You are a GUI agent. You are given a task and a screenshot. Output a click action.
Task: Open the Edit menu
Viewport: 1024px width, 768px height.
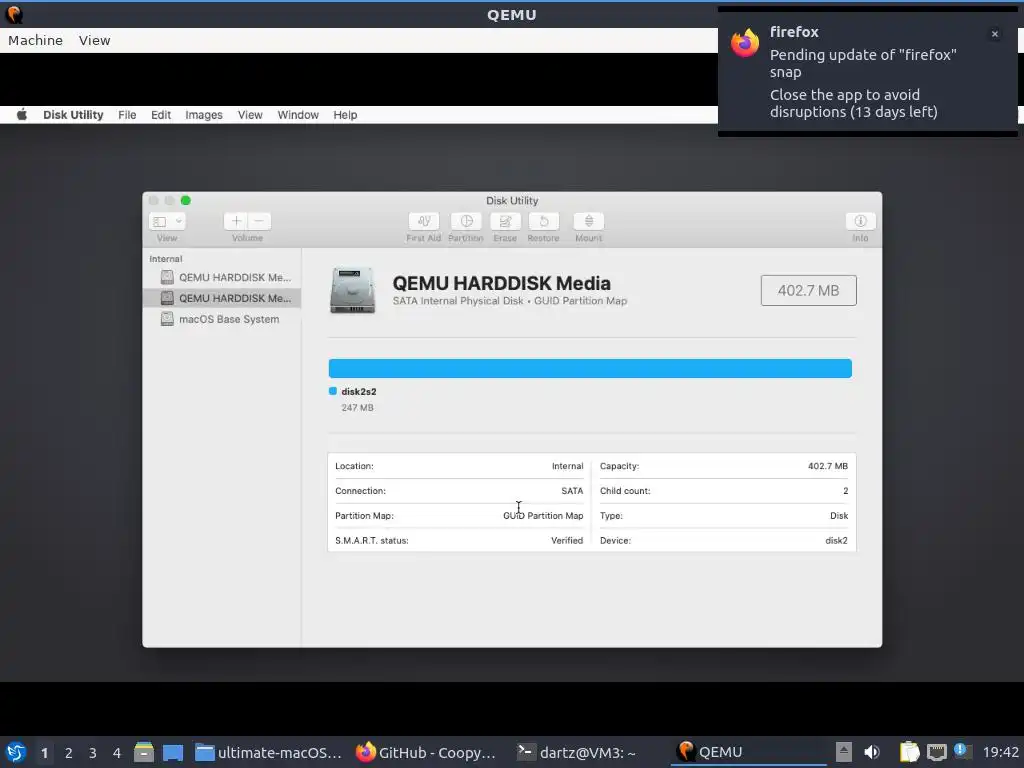pos(161,115)
